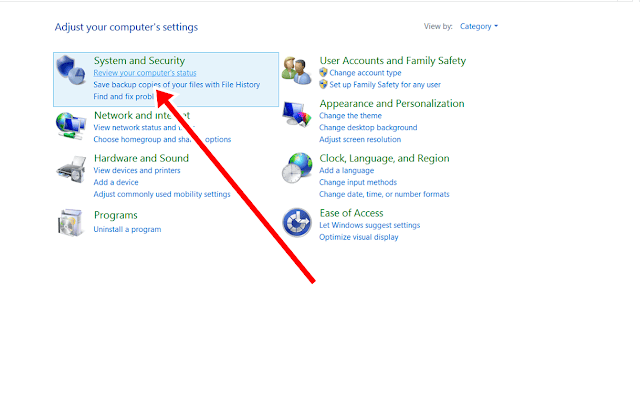The image size is (640, 420).
Task: Open Appearance and Personalization heading
Action: point(392,103)
